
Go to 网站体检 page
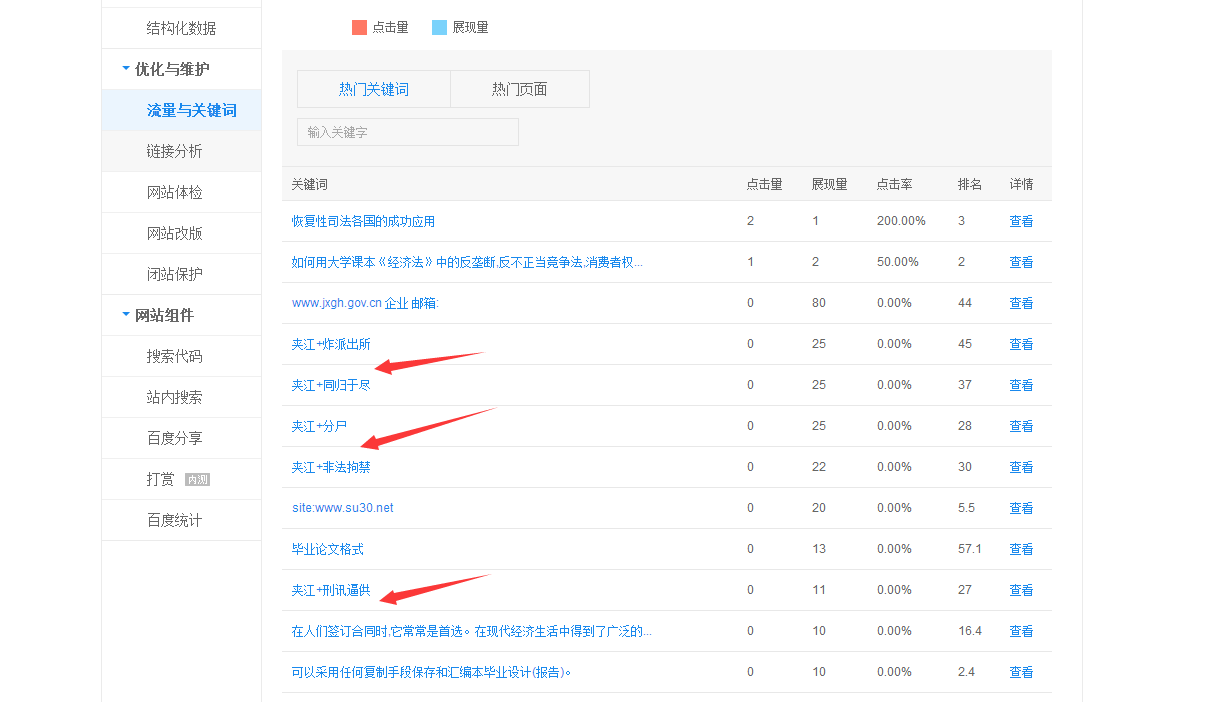click(174, 192)
